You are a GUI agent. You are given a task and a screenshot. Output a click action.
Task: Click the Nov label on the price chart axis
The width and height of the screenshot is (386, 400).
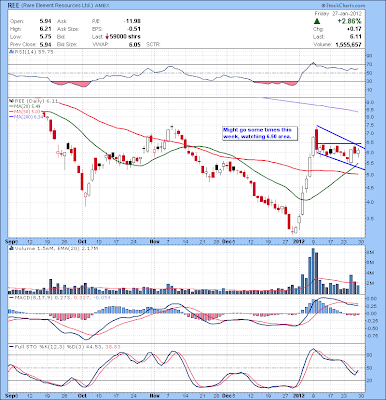[x=154, y=241]
